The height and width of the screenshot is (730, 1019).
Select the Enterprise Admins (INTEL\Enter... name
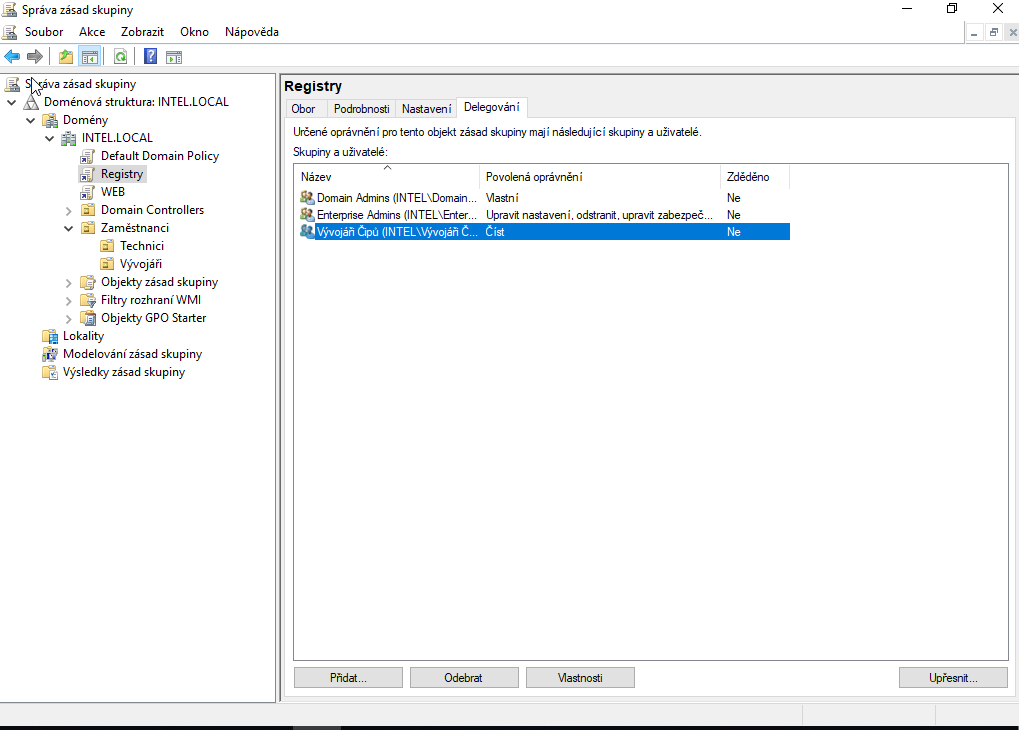[396, 215]
